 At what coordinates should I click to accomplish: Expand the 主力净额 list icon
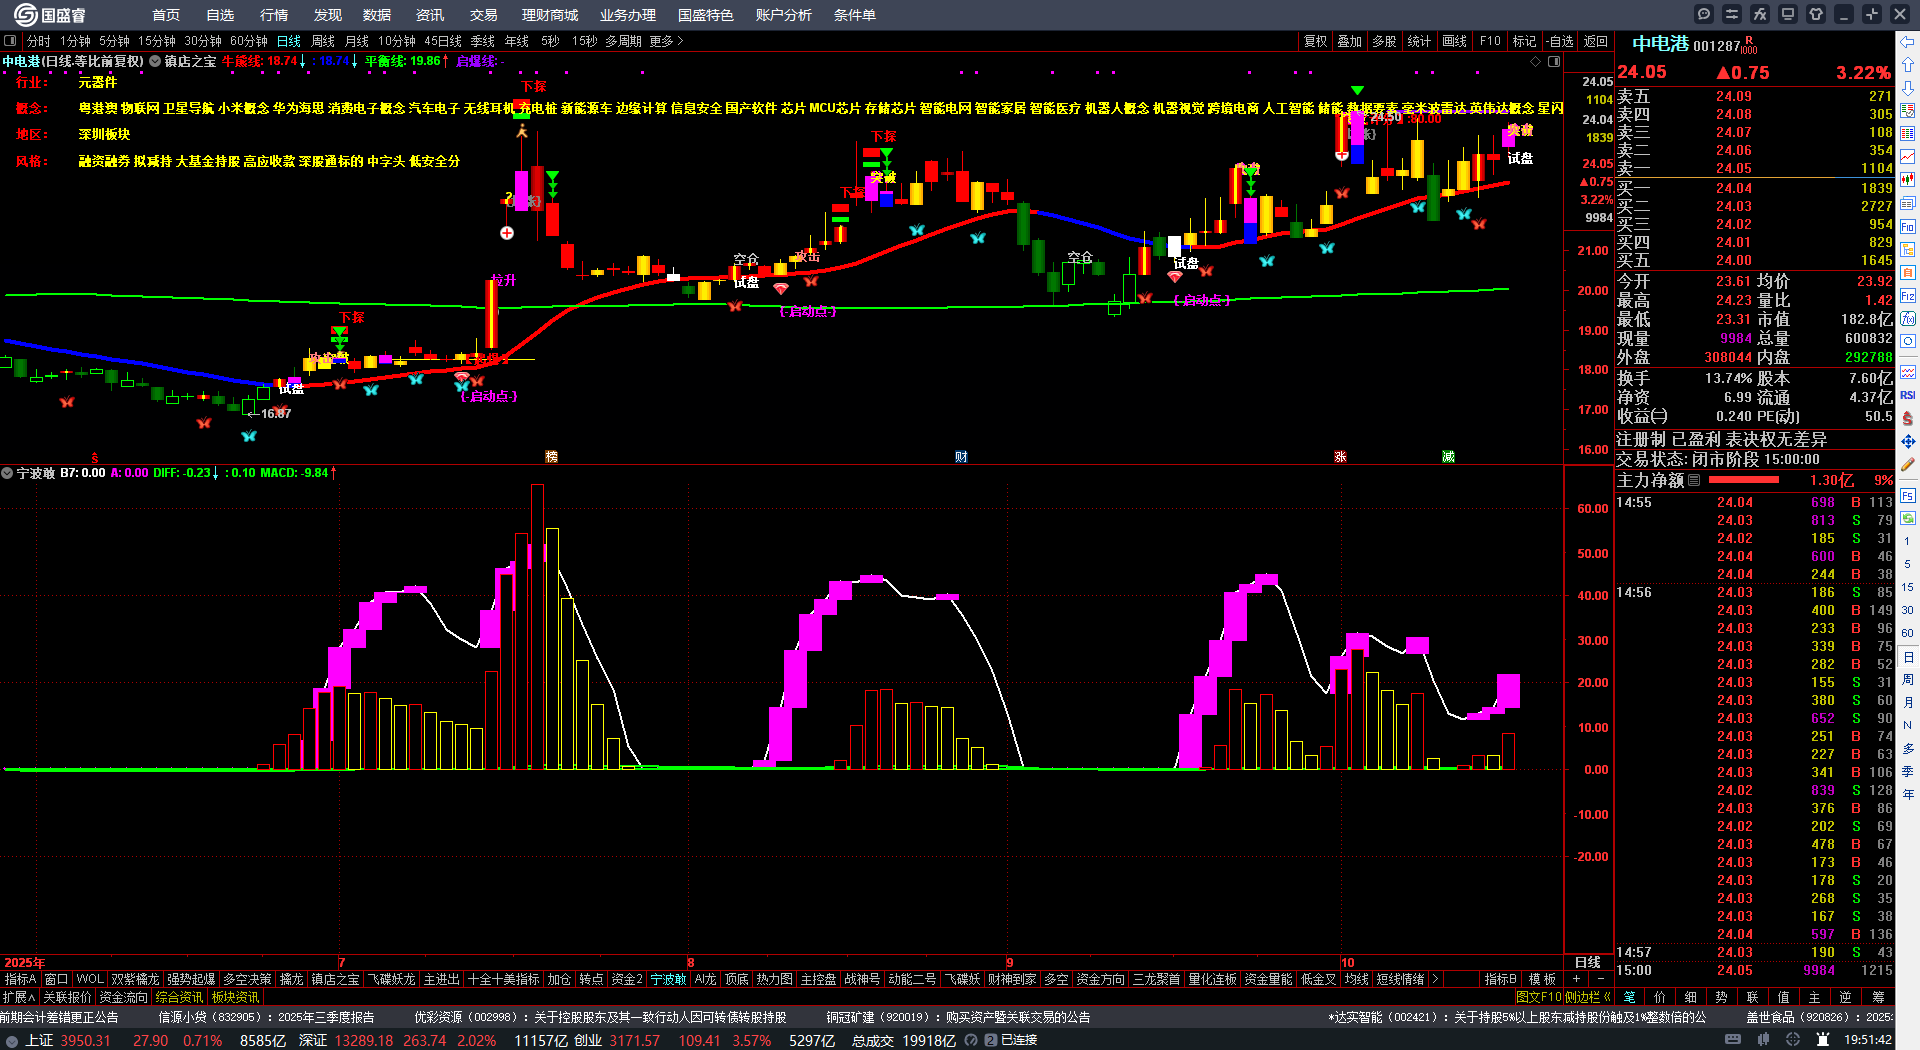[x=1694, y=480]
